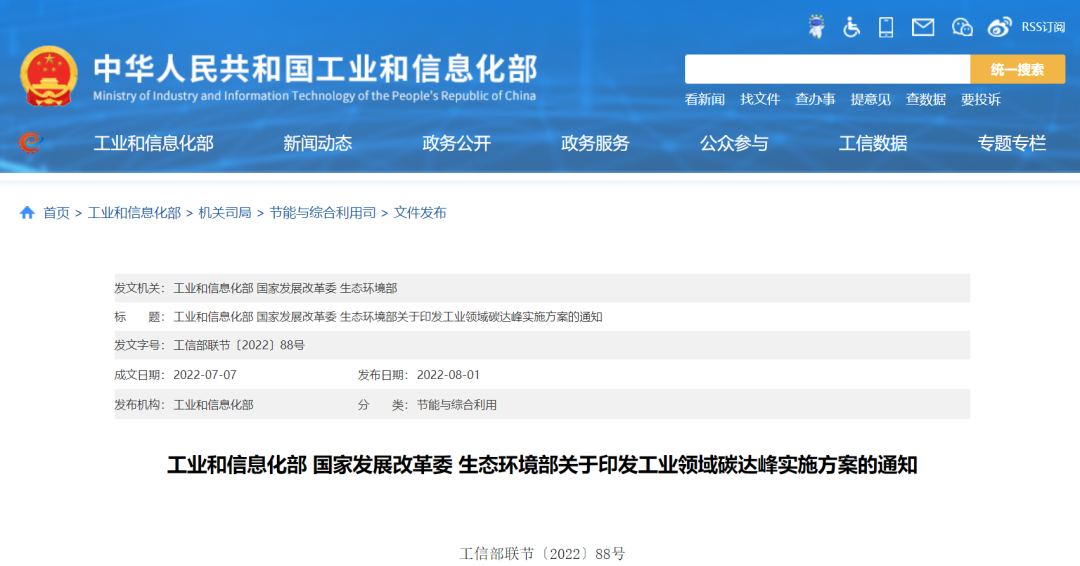Screen dimensions: 1080x566
Task: Click the document number 工信部联节〔2022〕88号 below headline
Action: point(542,554)
